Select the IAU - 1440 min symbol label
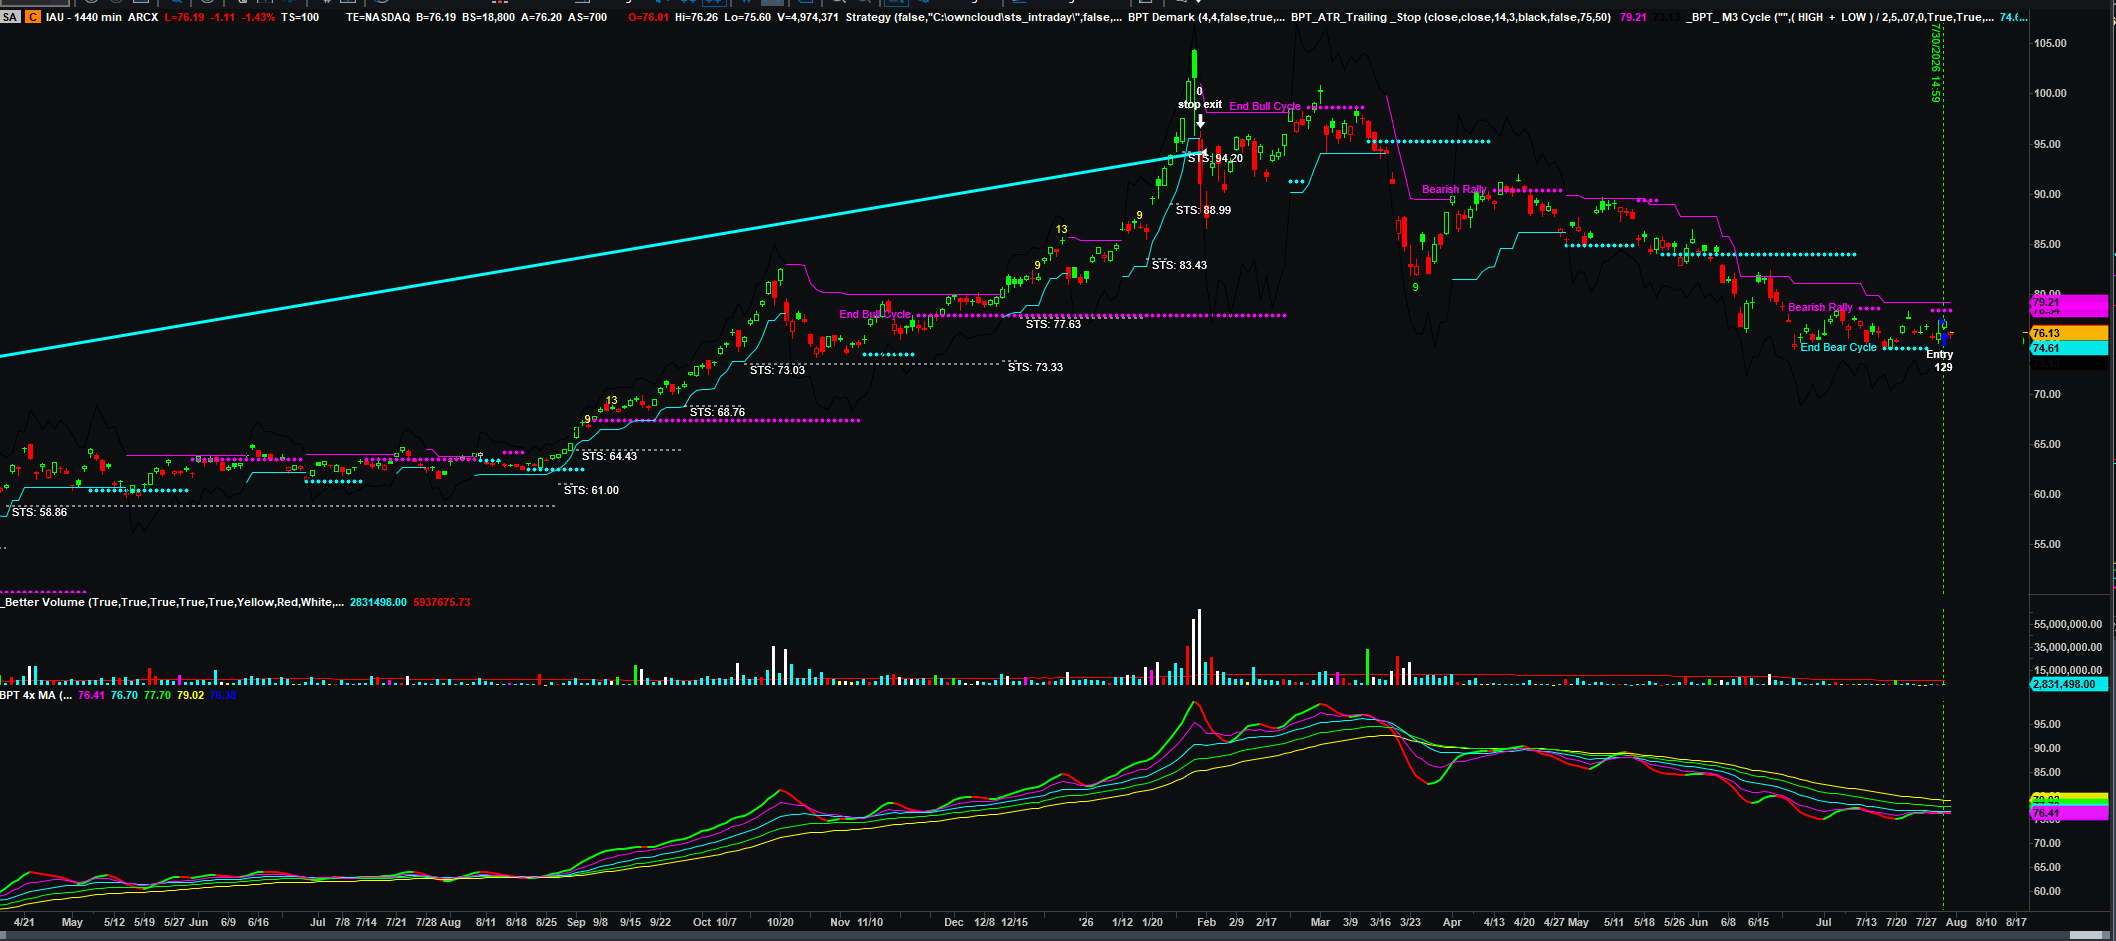The image size is (2116, 941). pos(84,17)
